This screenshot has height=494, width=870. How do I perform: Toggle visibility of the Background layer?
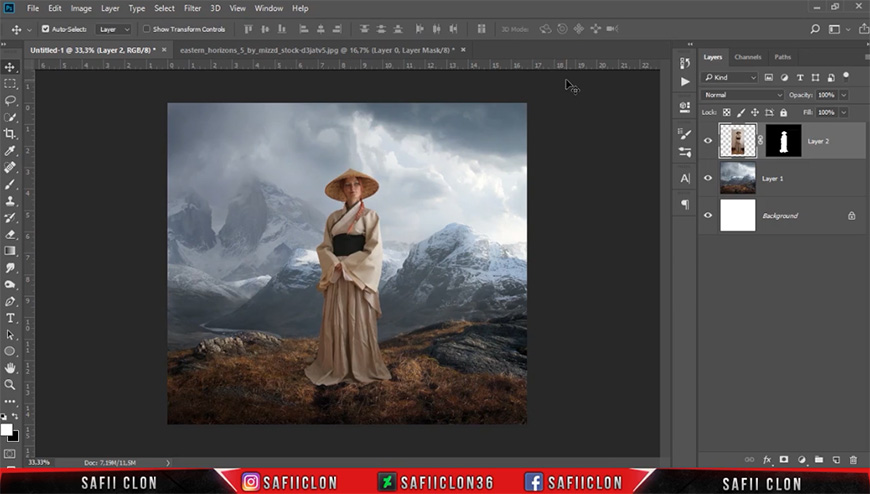708,215
